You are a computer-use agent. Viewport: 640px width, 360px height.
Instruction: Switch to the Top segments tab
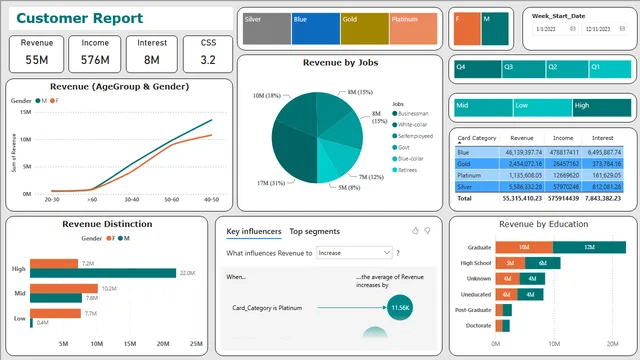pyautogui.click(x=314, y=231)
